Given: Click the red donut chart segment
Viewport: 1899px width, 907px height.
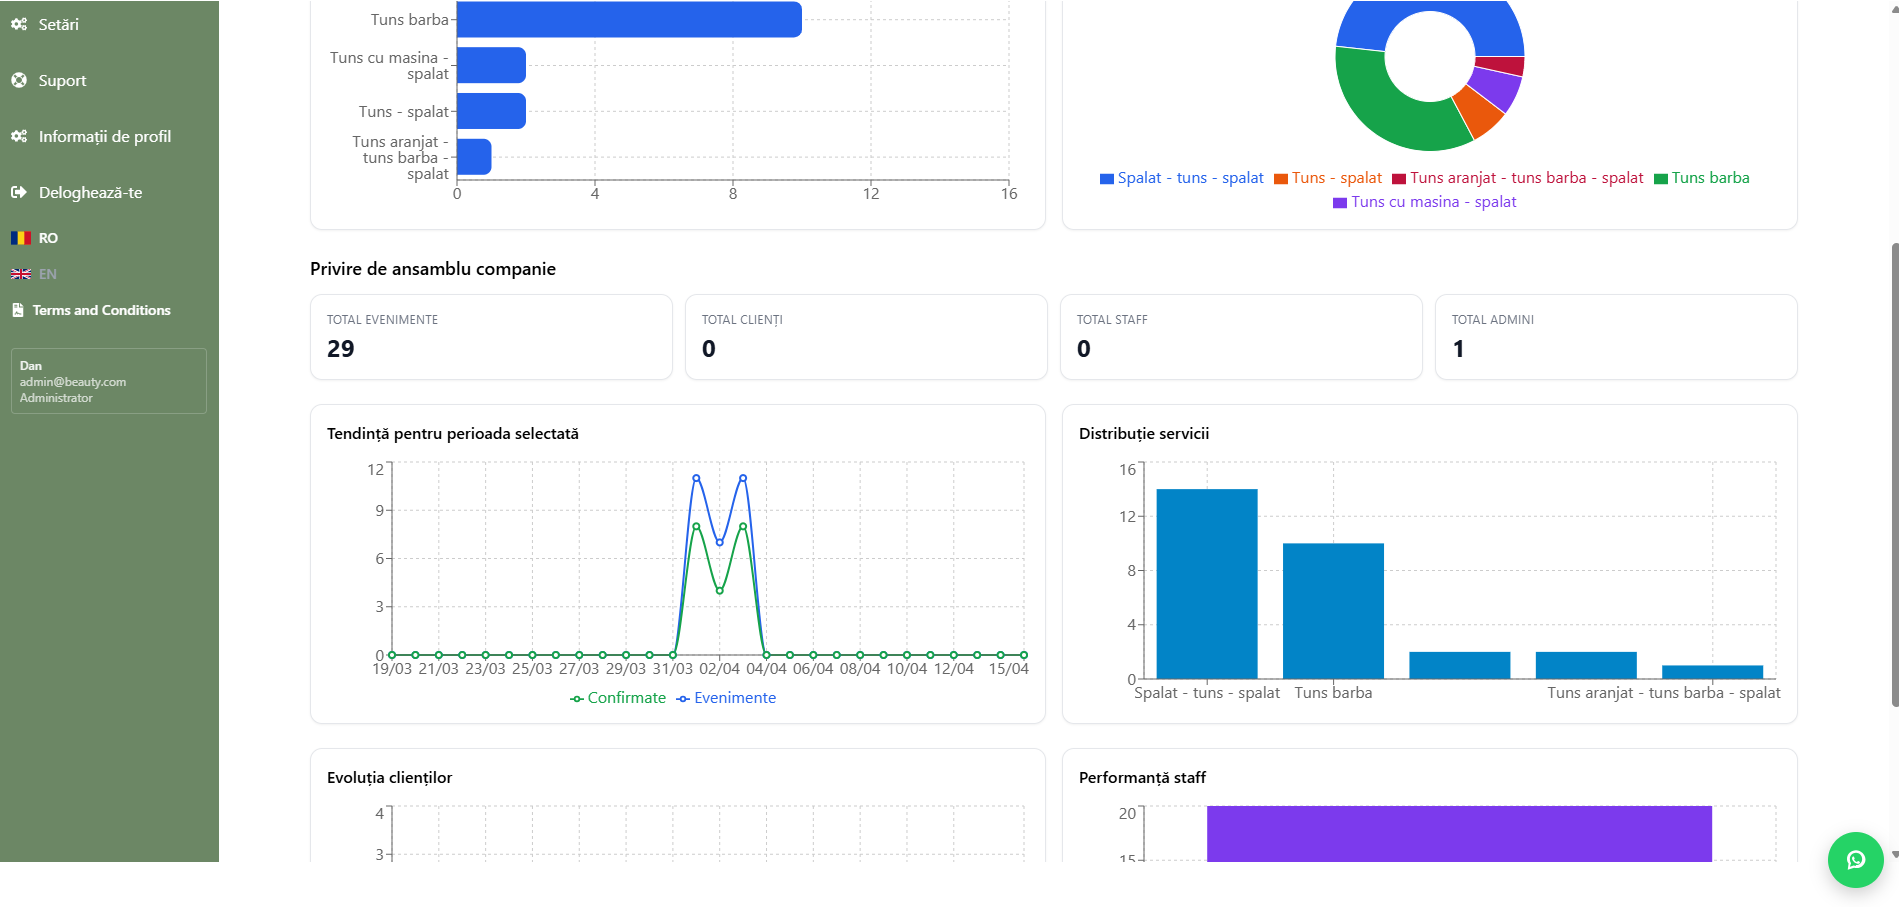Looking at the screenshot, I should [1501, 66].
